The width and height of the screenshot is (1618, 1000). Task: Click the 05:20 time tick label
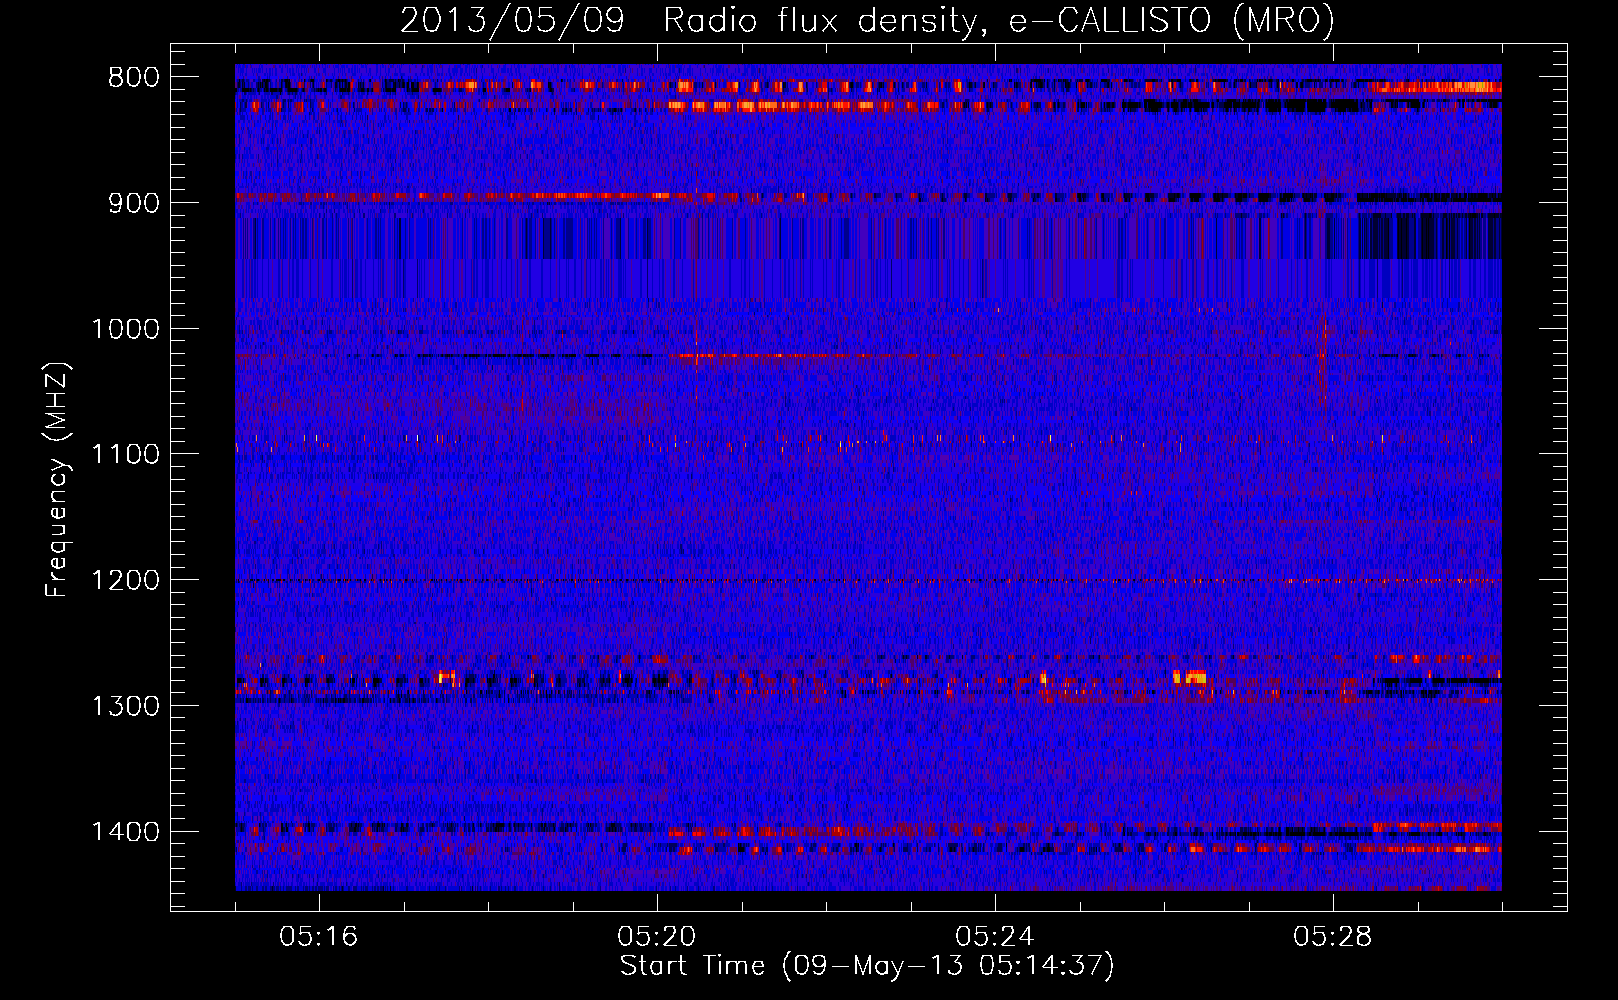[657, 937]
